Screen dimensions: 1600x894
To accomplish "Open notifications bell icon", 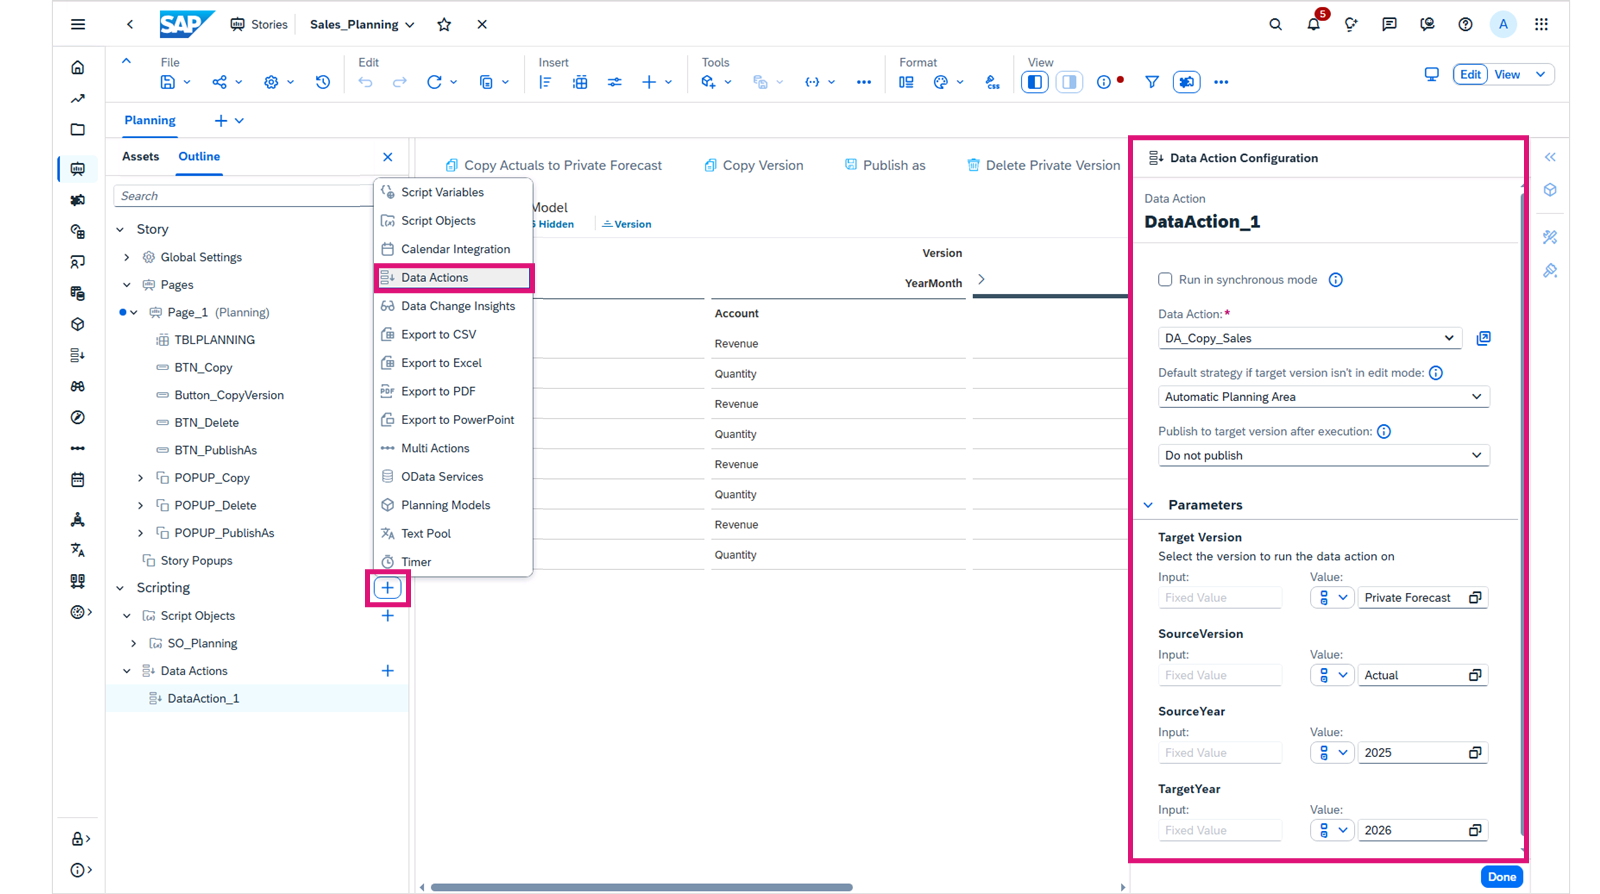I will (1313, 24).
